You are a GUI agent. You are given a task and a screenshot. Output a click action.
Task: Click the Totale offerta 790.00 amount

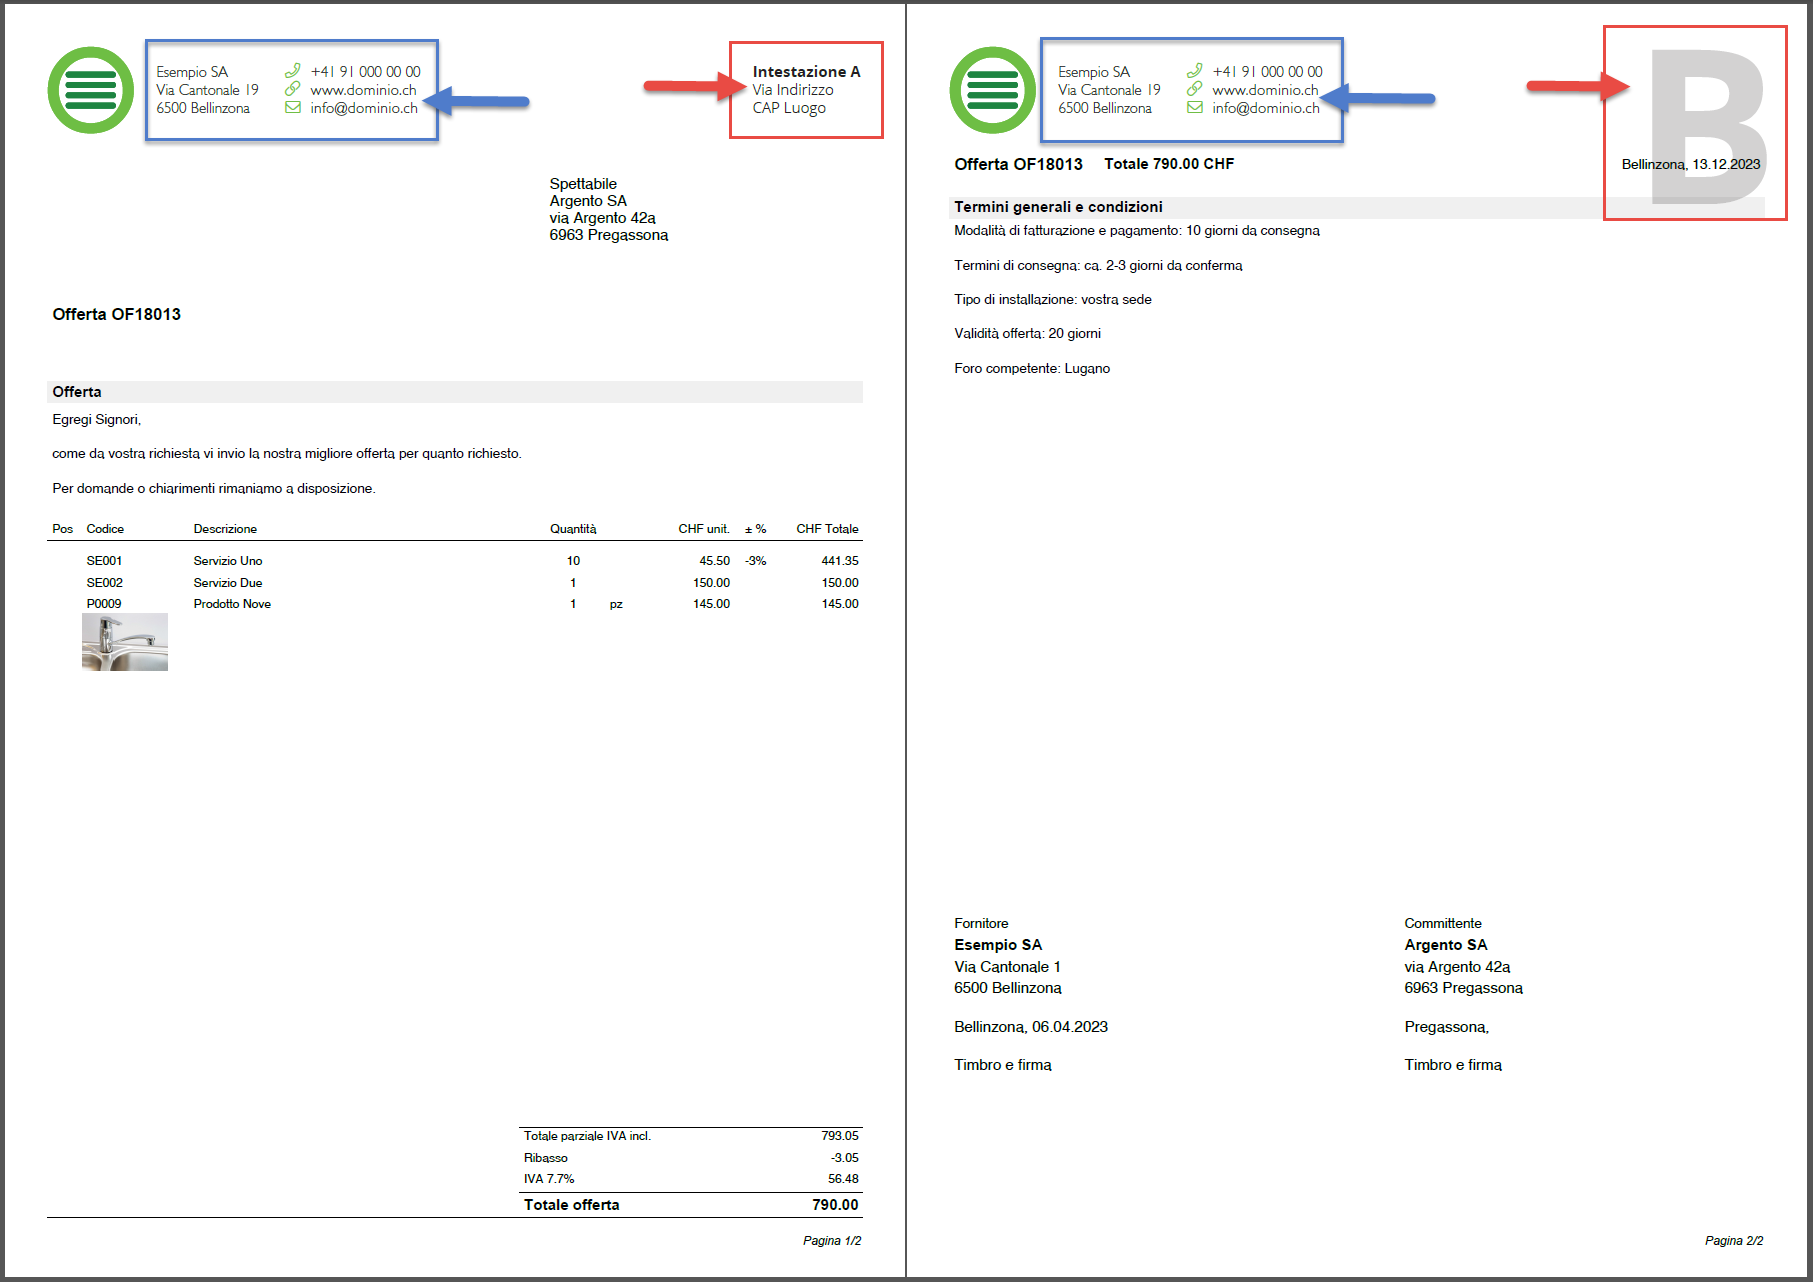click(834, 1205)
